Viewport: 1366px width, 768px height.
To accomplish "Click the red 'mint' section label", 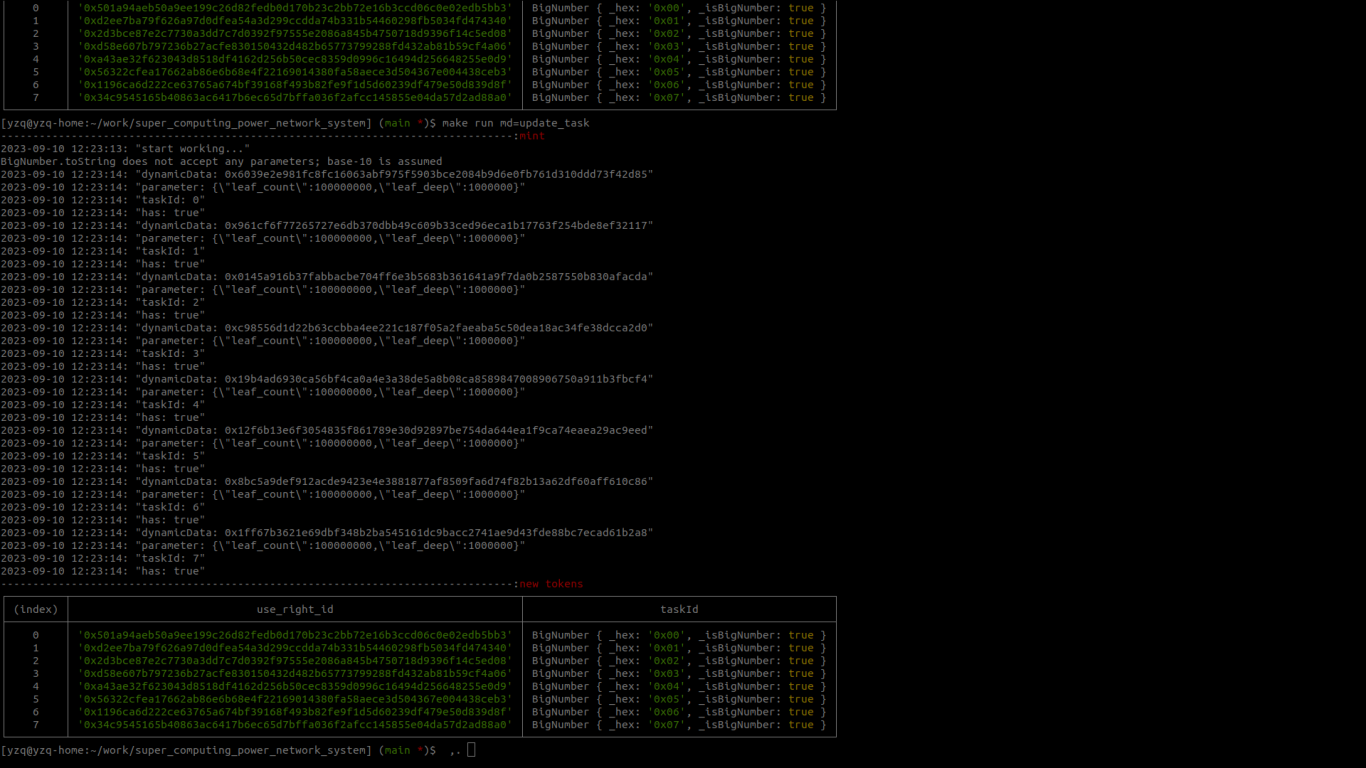I will pyautogui.click(x=532, y=136).
